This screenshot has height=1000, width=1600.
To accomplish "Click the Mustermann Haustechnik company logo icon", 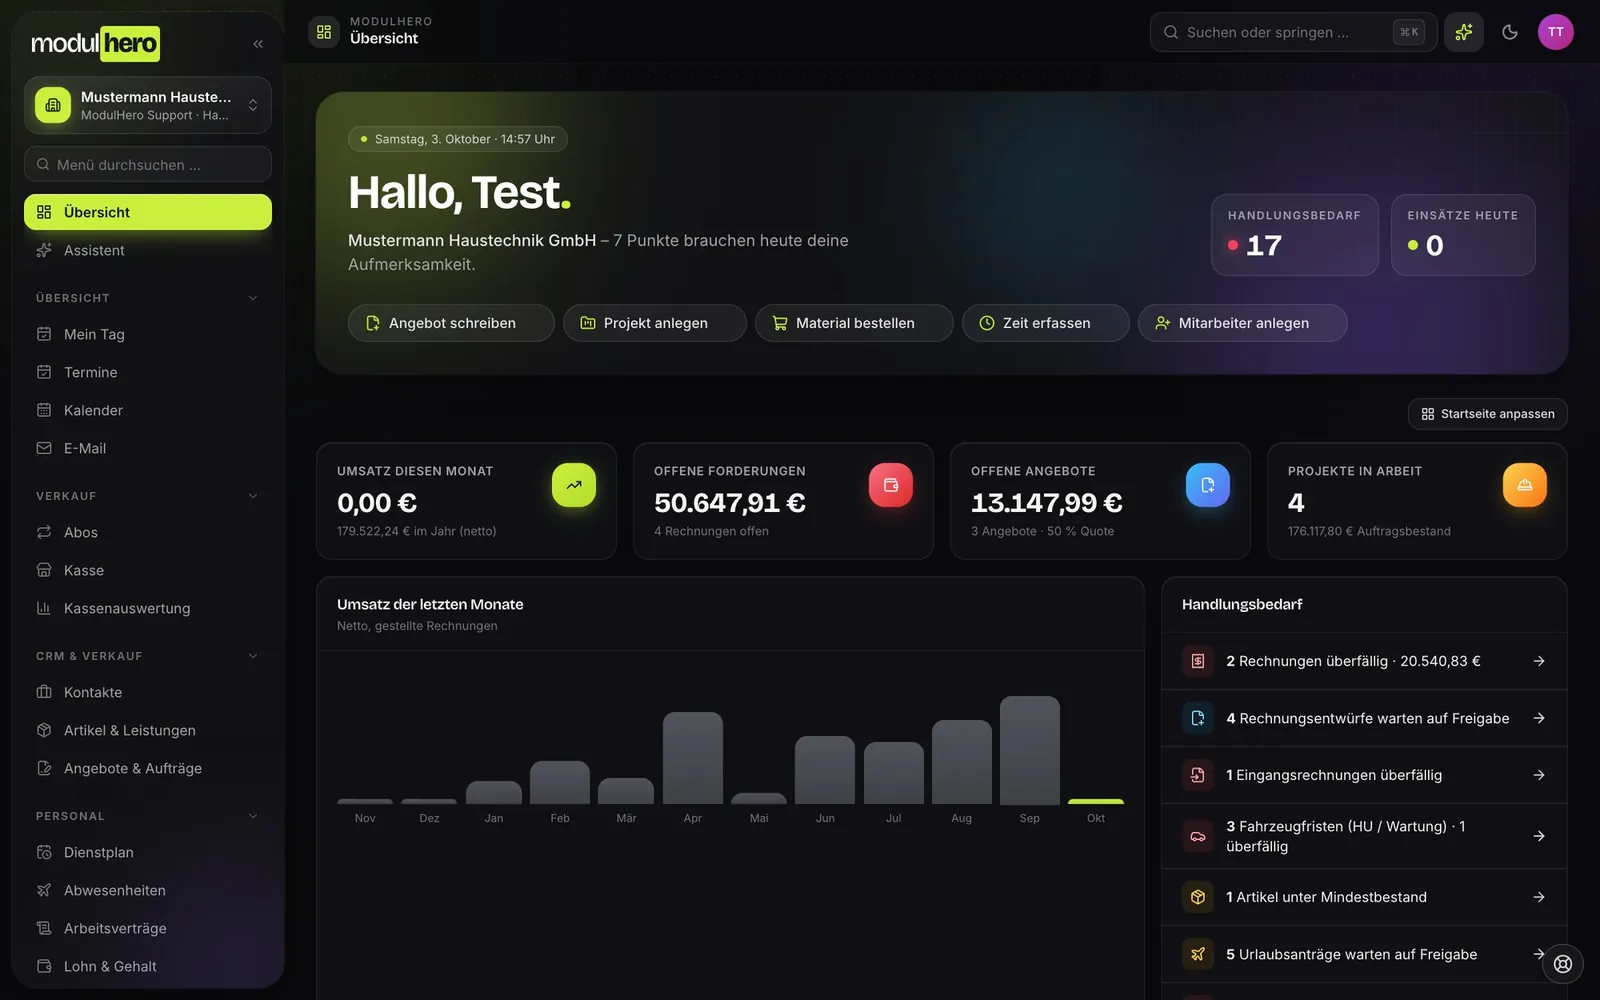I will point(53,105).
